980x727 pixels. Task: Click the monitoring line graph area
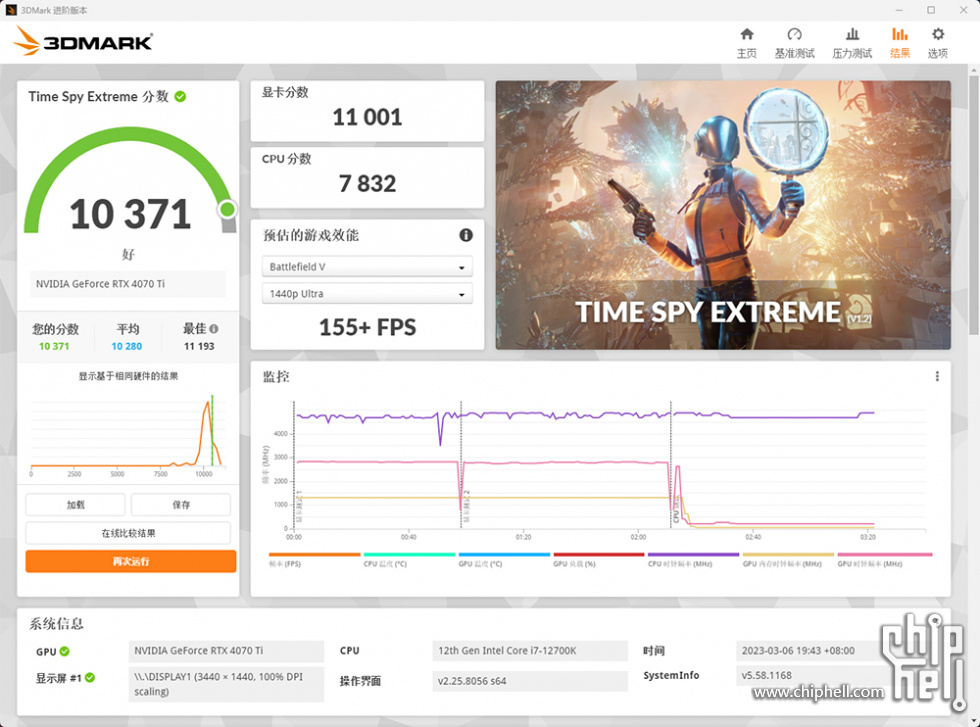(609, 466)
